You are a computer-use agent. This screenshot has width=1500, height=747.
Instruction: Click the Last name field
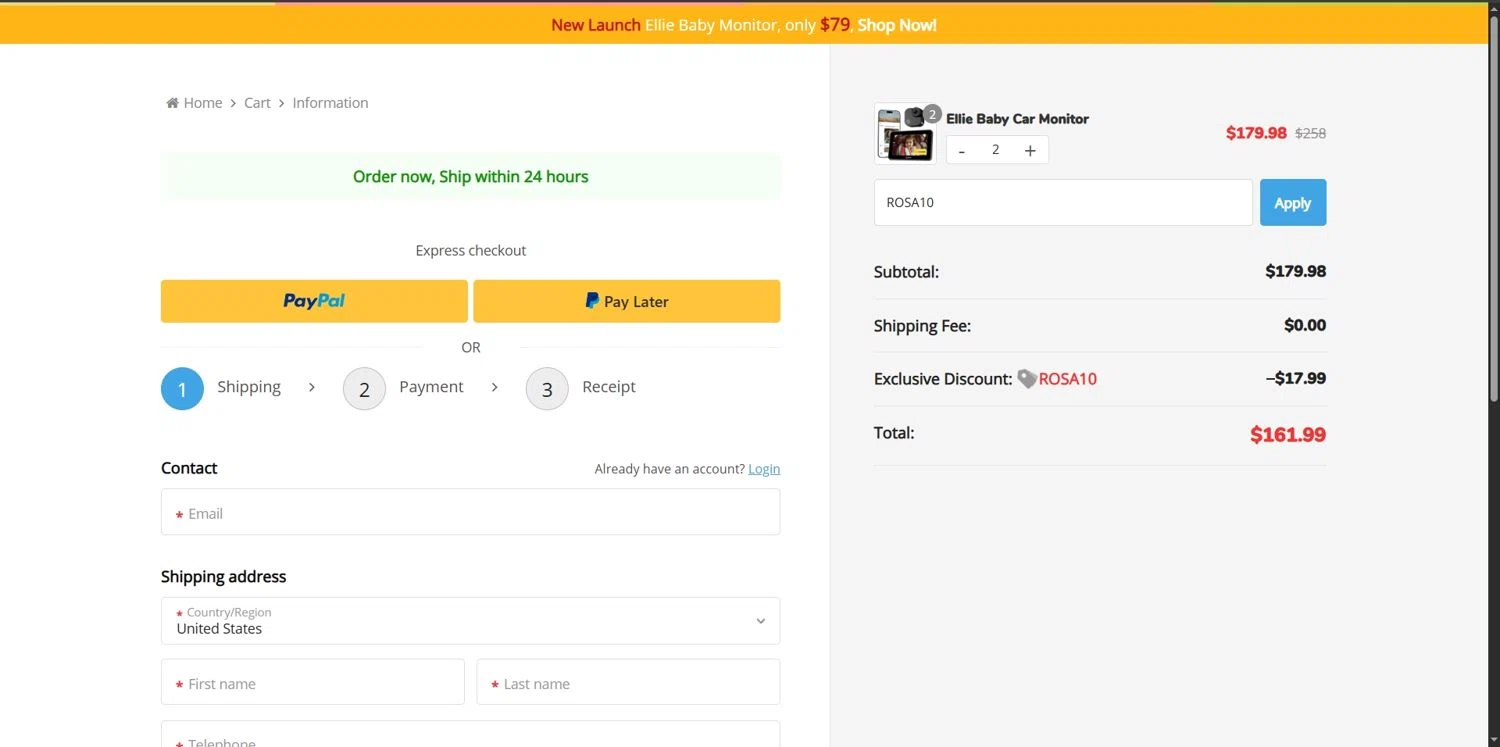[628, 682]
